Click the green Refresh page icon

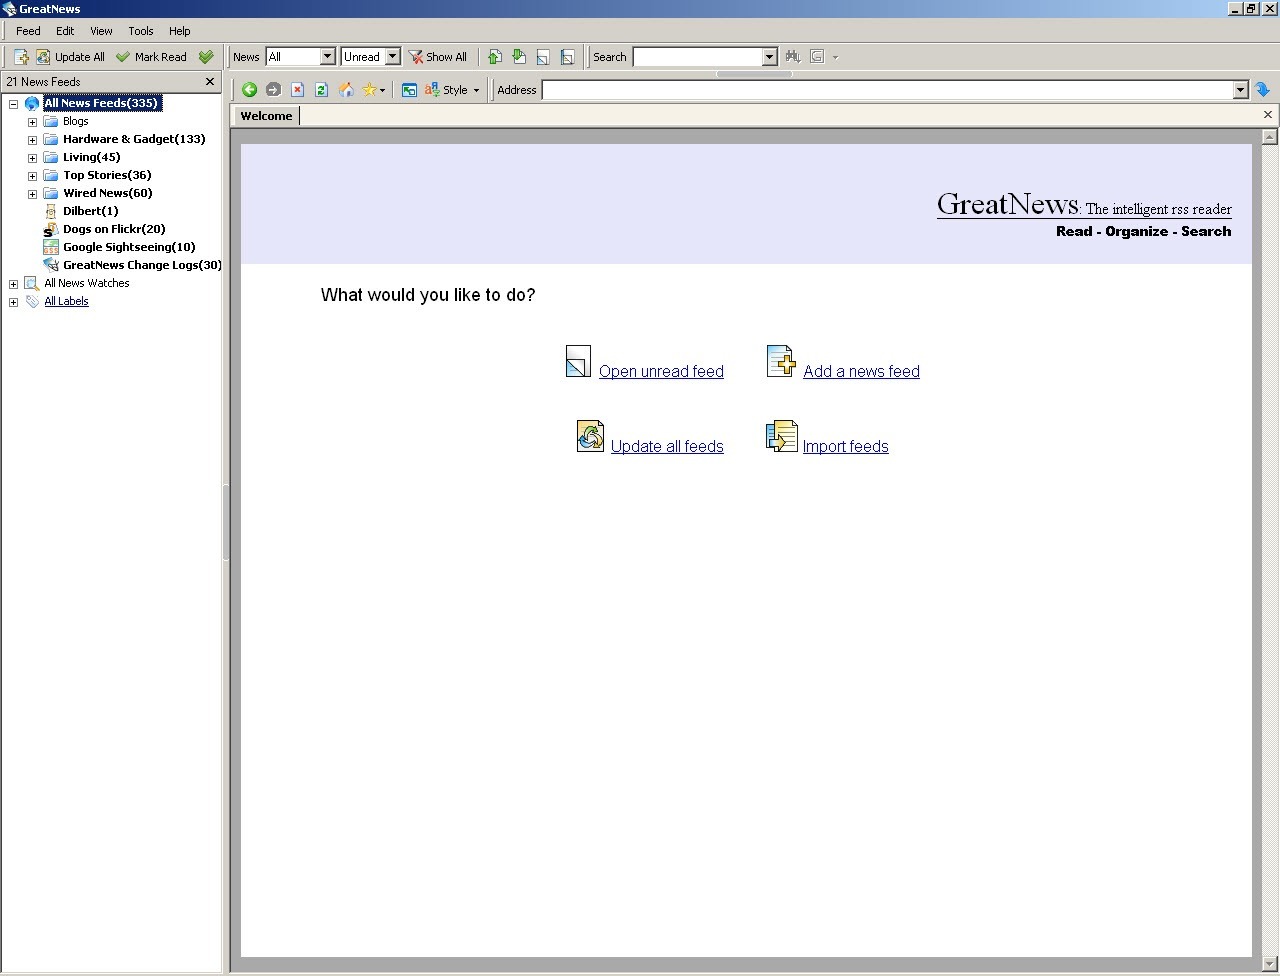[x=321, y=90]
